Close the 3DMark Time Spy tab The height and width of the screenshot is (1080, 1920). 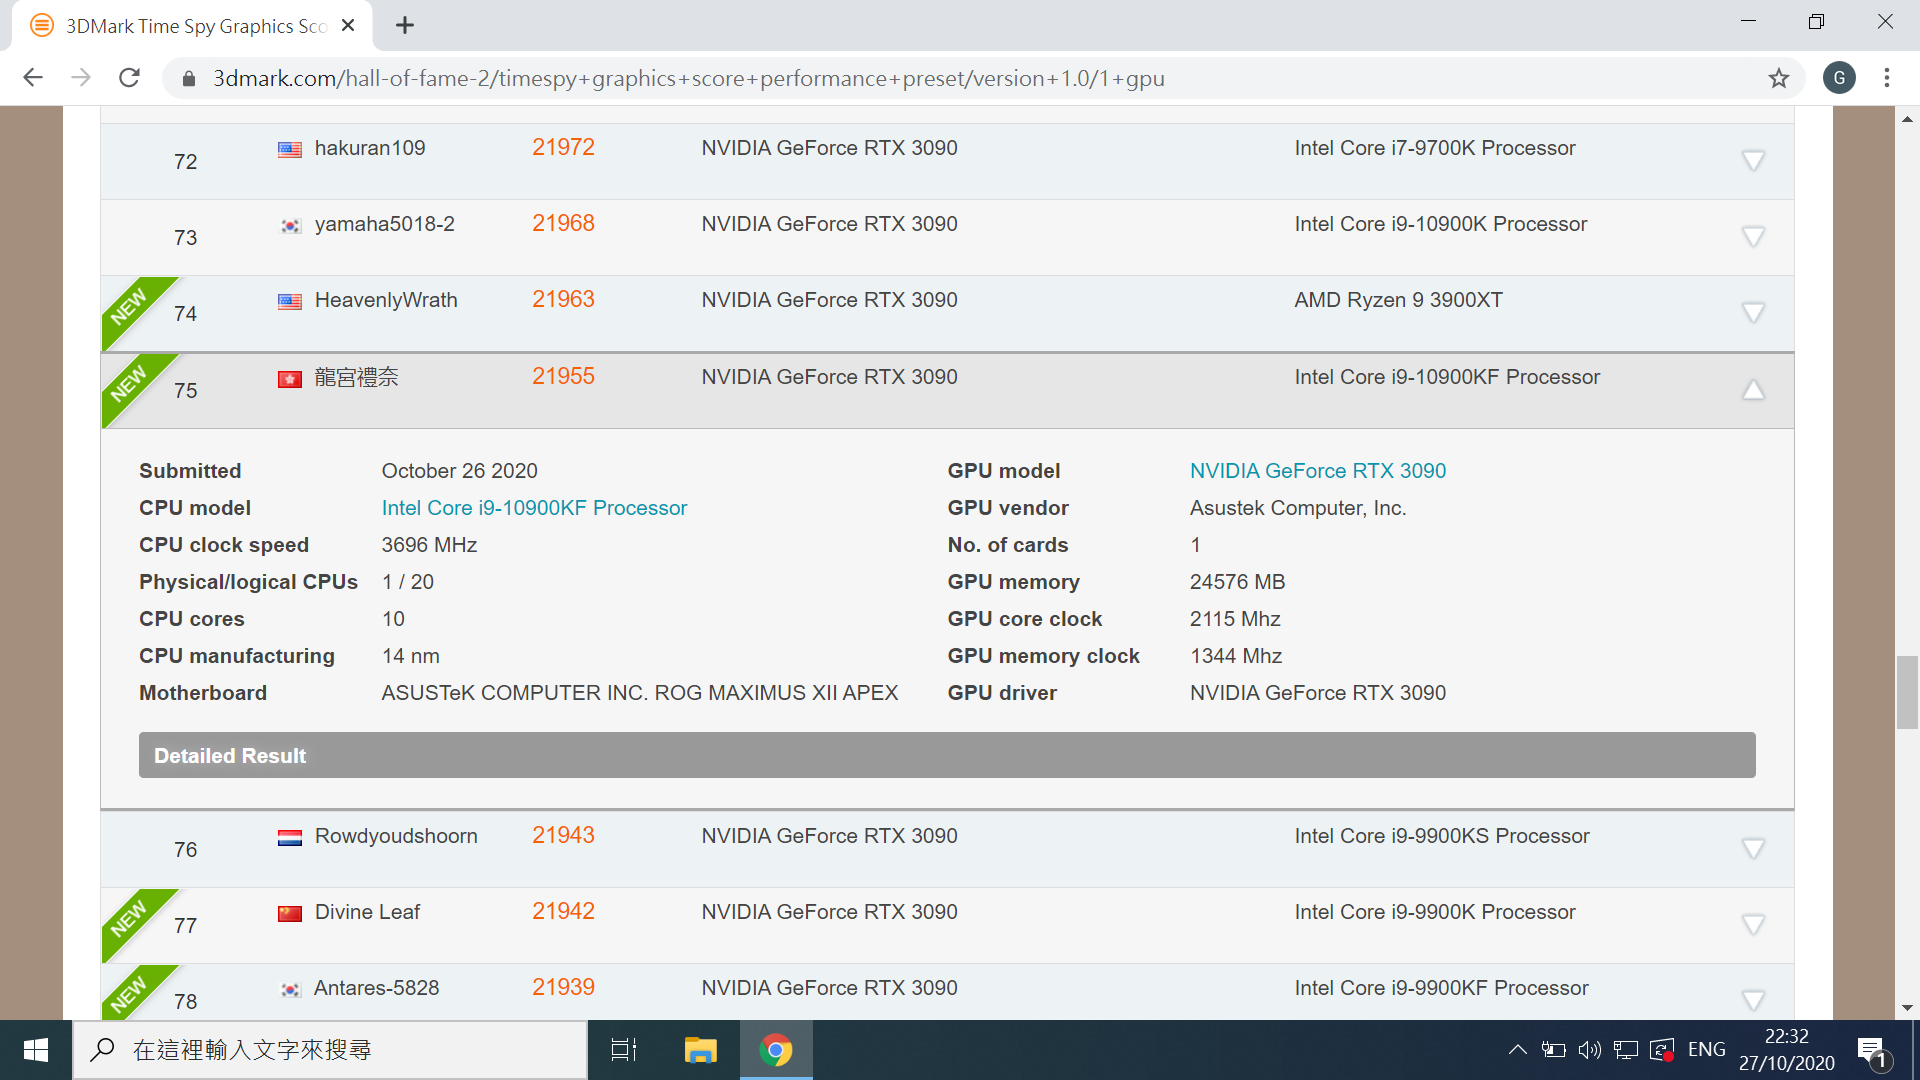click(348, 26)
